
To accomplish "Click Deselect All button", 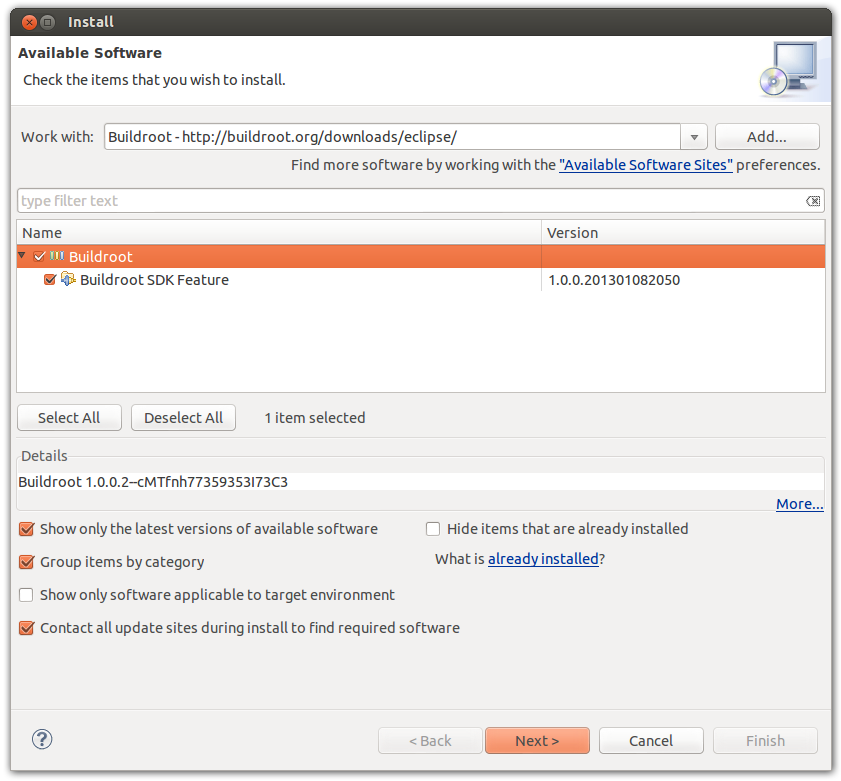I will click(183, 418).
